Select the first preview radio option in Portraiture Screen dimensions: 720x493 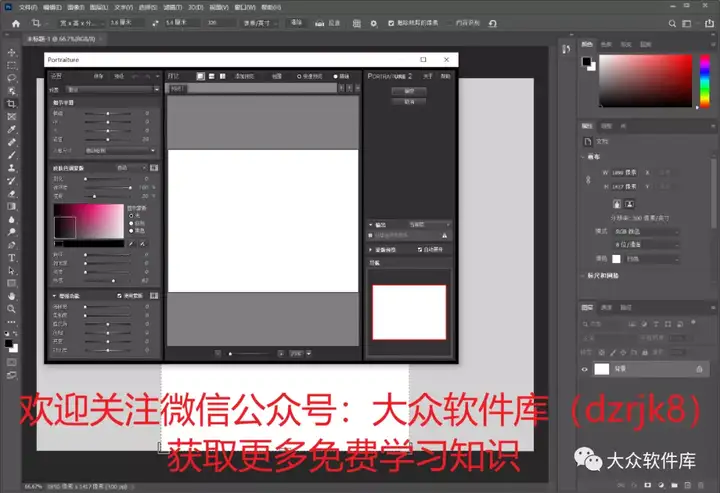point(299,76)
